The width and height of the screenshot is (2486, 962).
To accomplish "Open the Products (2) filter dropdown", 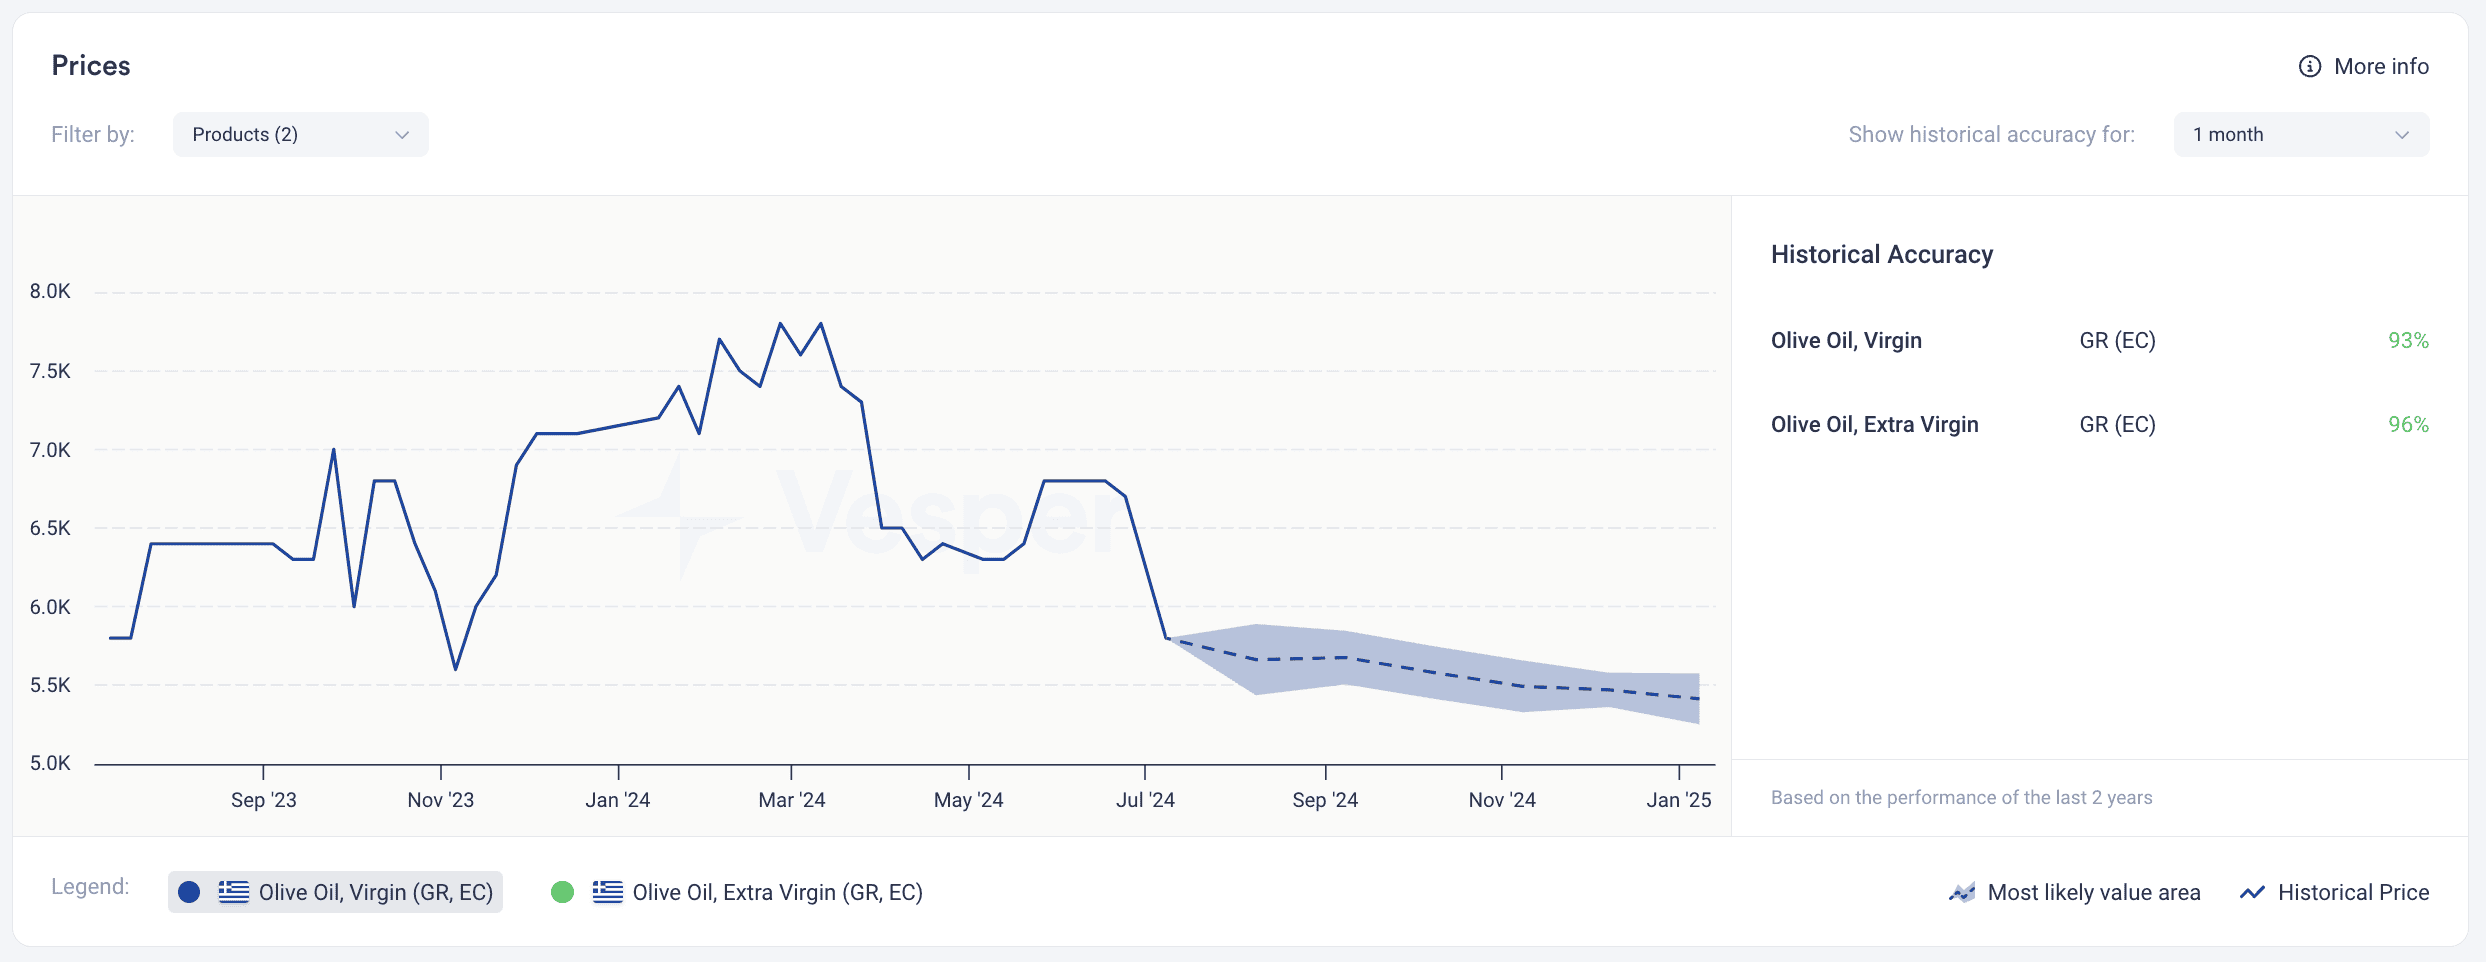I will pos(300,134).
